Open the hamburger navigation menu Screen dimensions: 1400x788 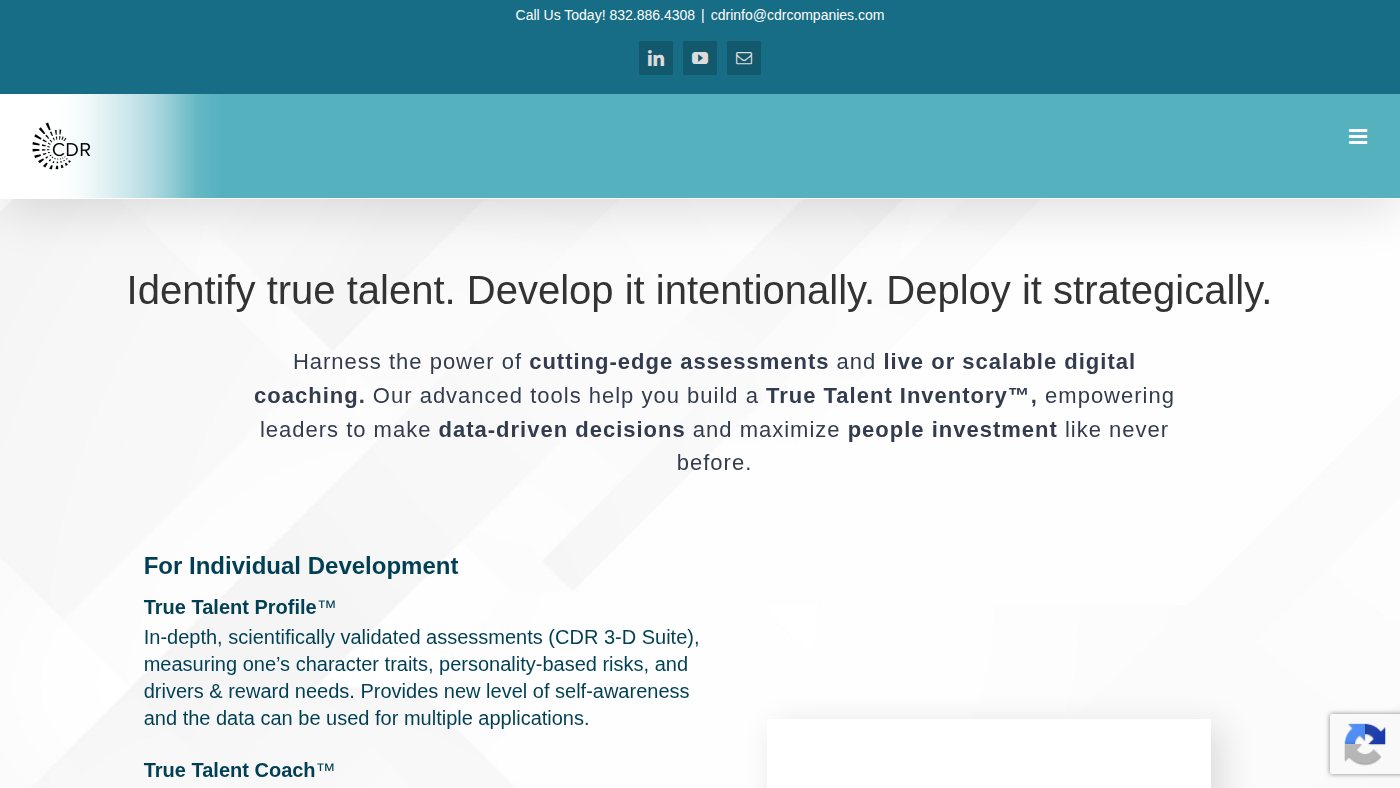1358,137
